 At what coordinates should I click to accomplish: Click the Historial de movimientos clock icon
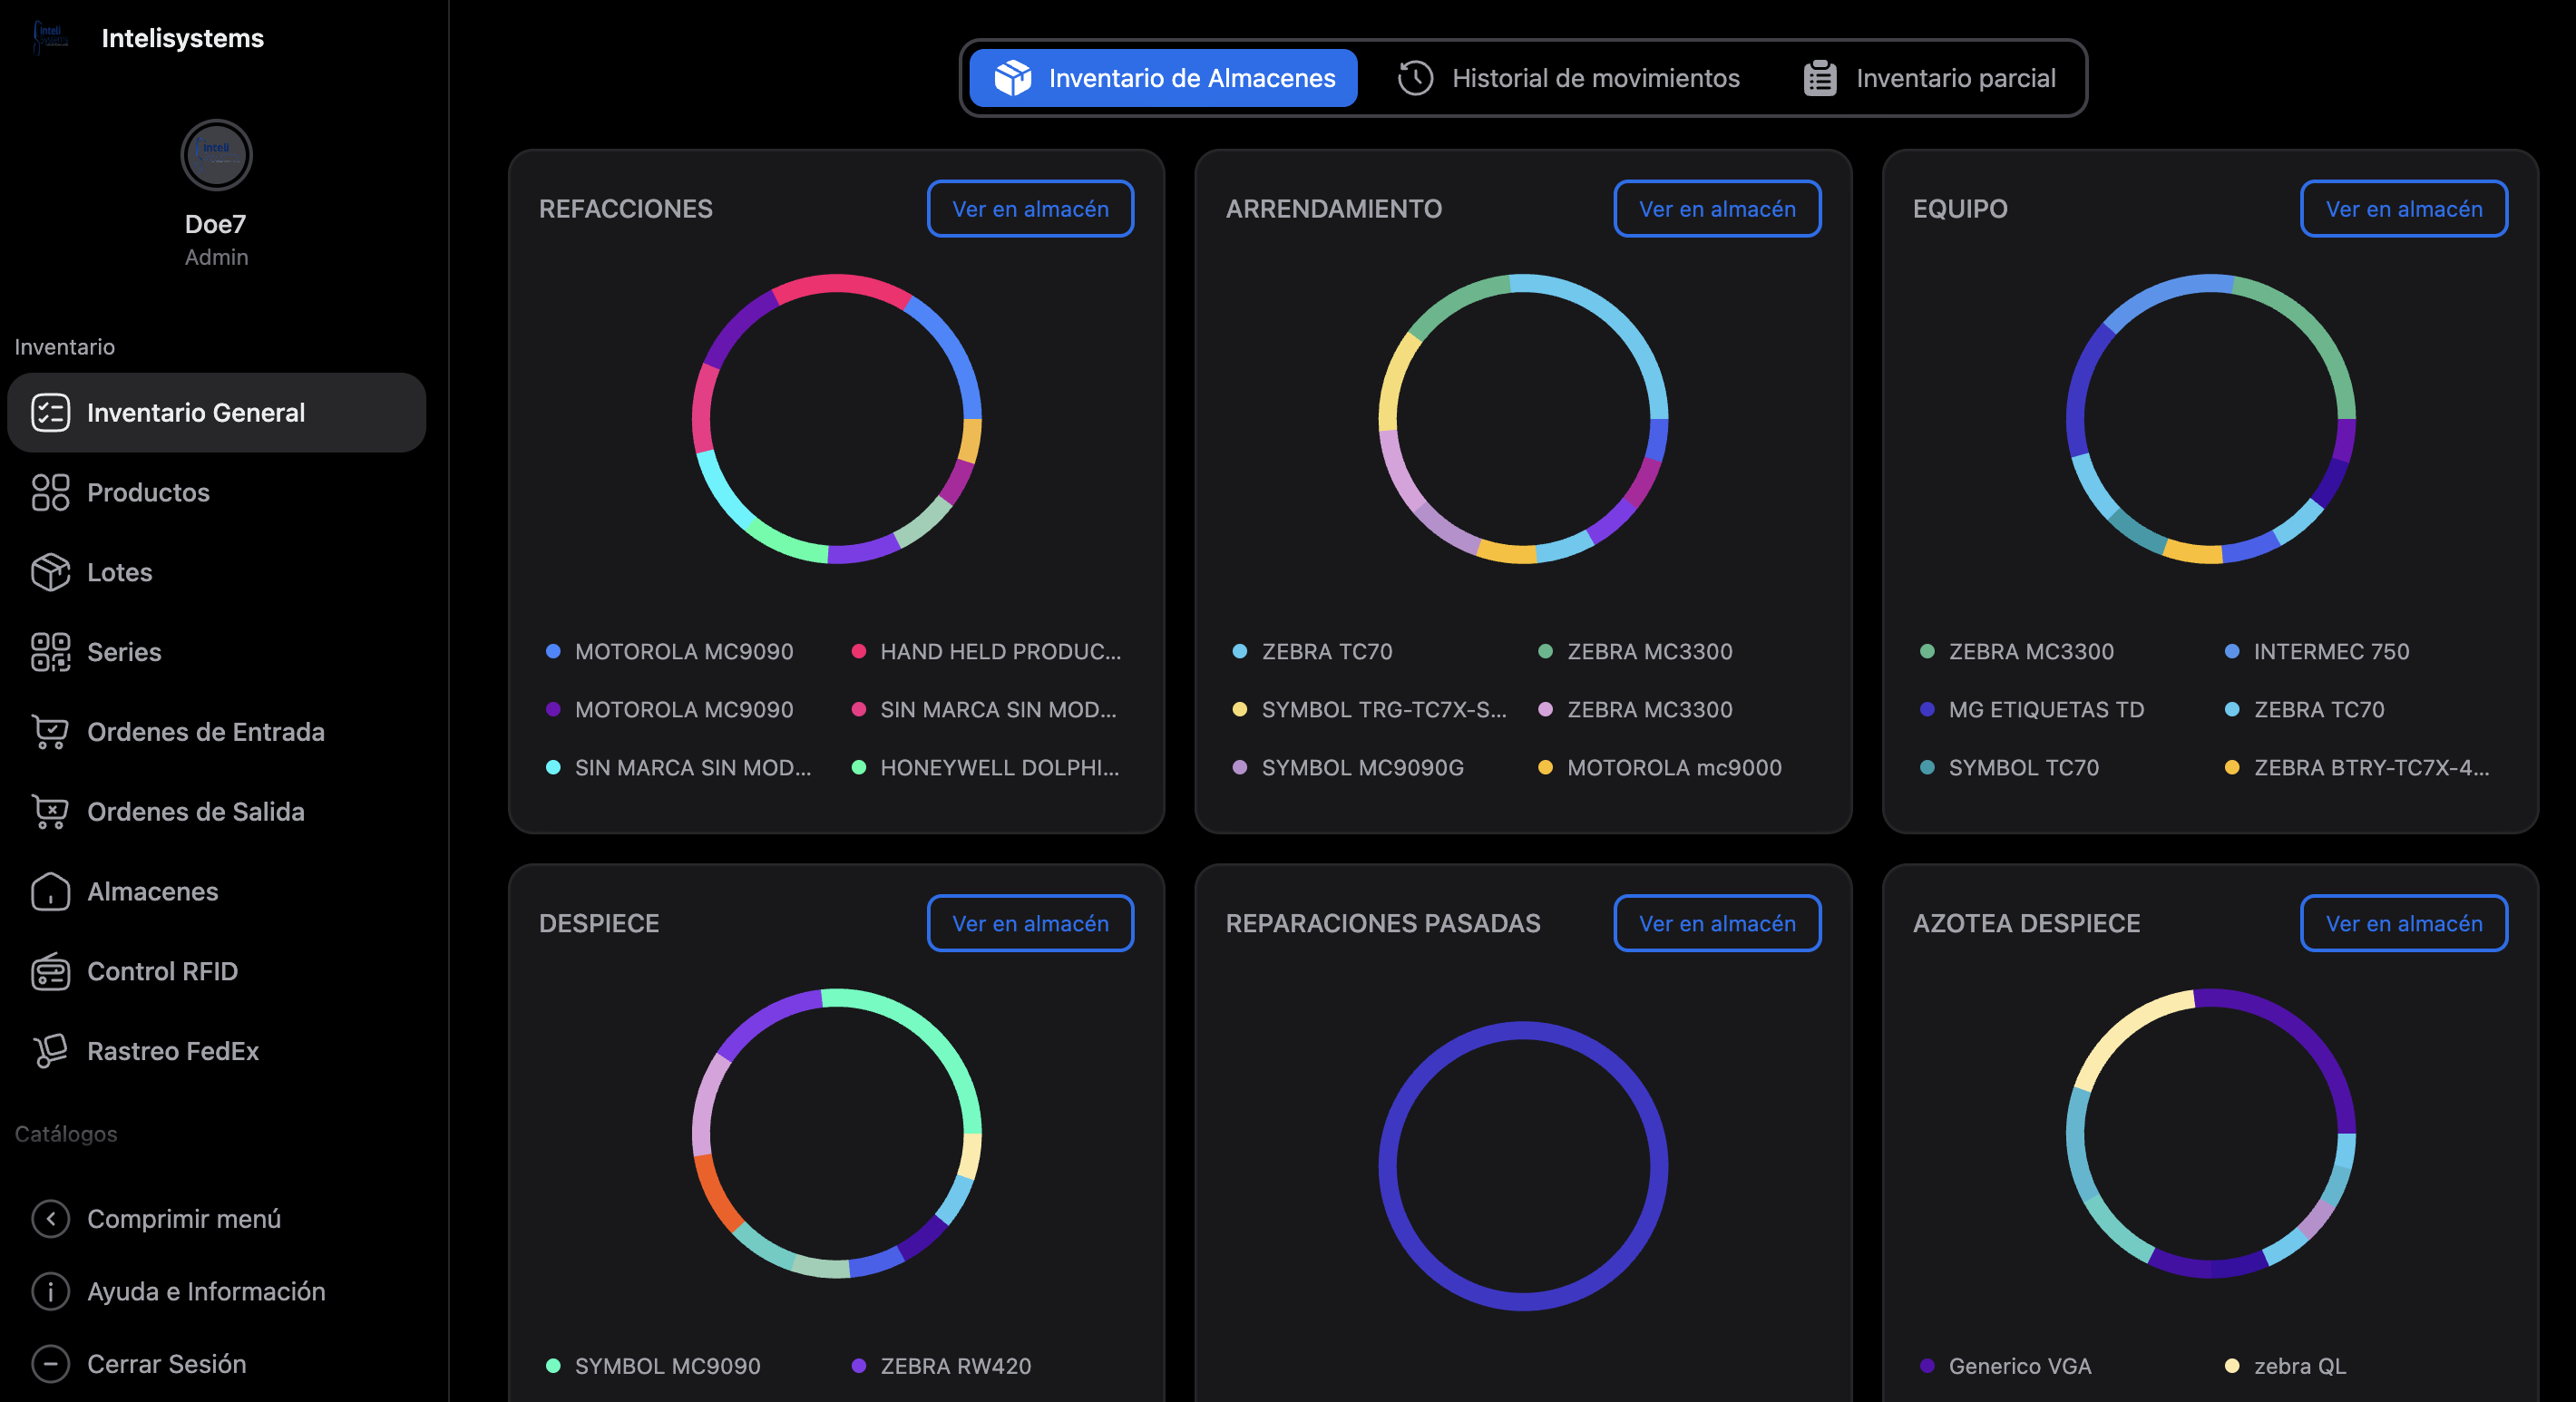tap(1415, 78)
